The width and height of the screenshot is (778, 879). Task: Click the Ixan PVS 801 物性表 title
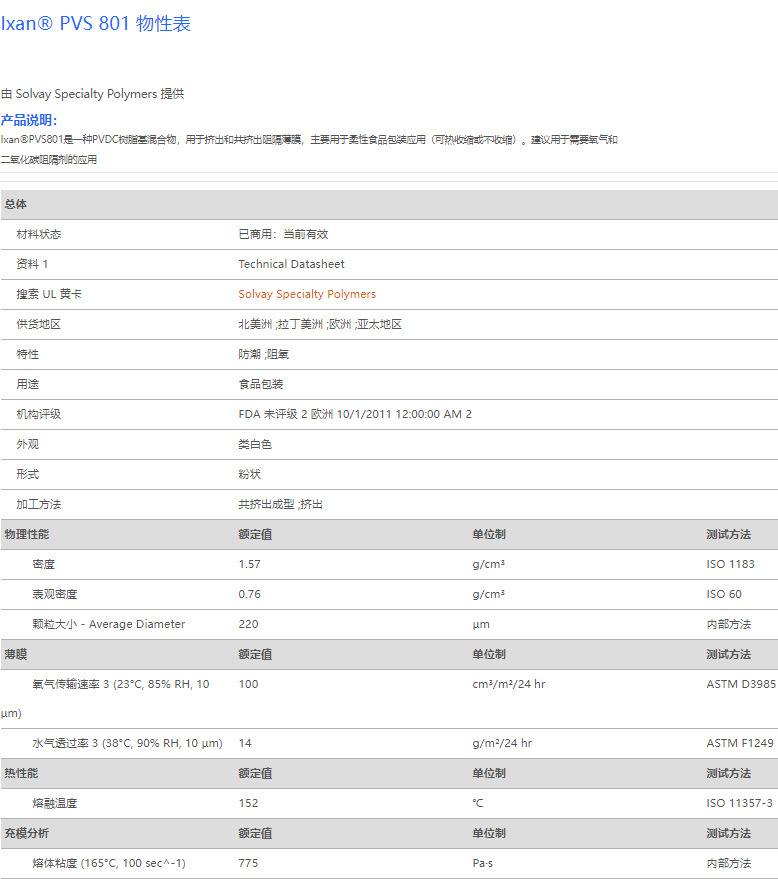[96, 24]
